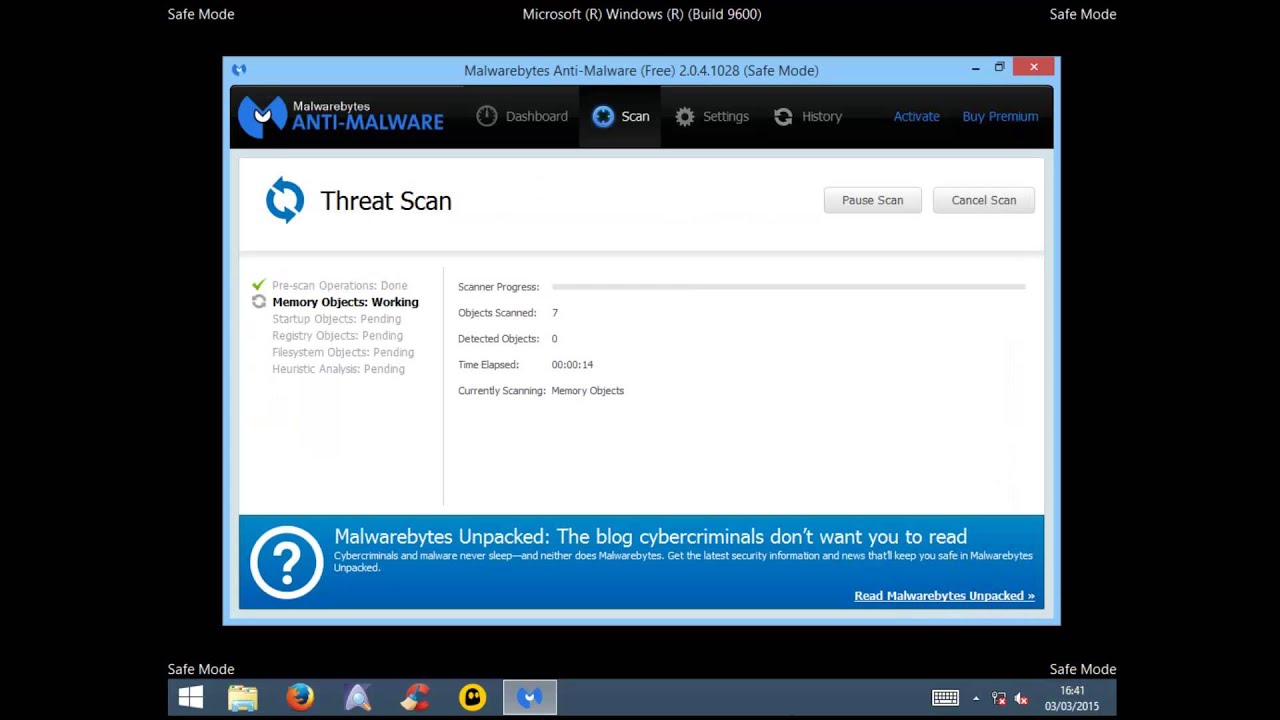
Task: Open the CCleaner taskbar icon
Action: point(415,697)
